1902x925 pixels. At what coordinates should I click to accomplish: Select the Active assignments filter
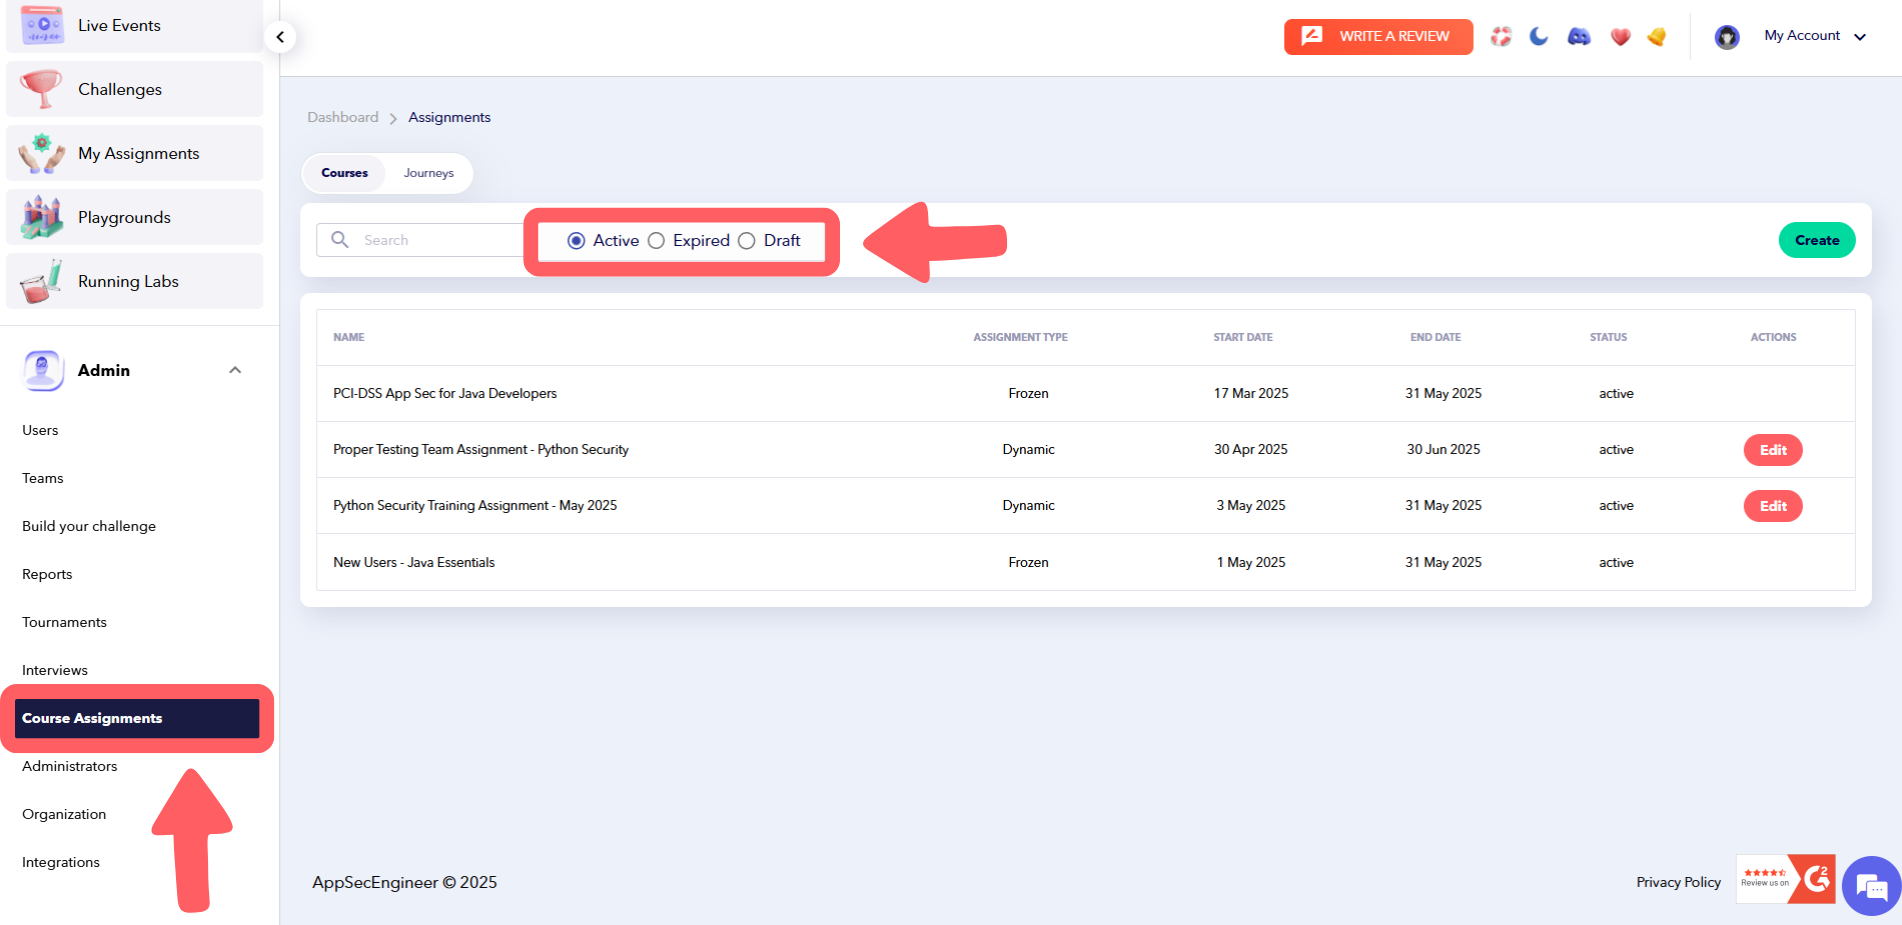point(575,240)
